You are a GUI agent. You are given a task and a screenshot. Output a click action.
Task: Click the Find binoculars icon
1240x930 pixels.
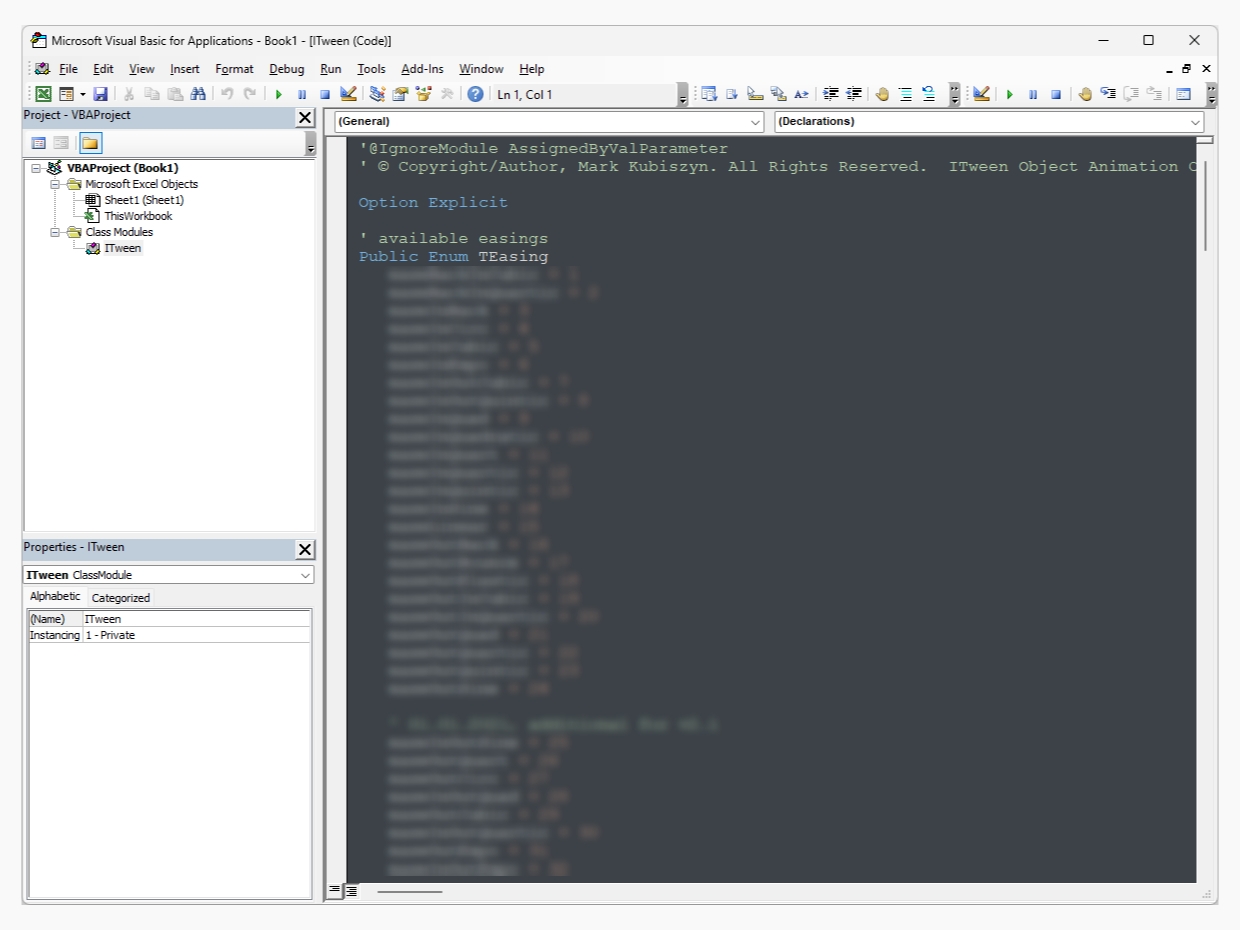pyautogui.click(x=197, y=94)
